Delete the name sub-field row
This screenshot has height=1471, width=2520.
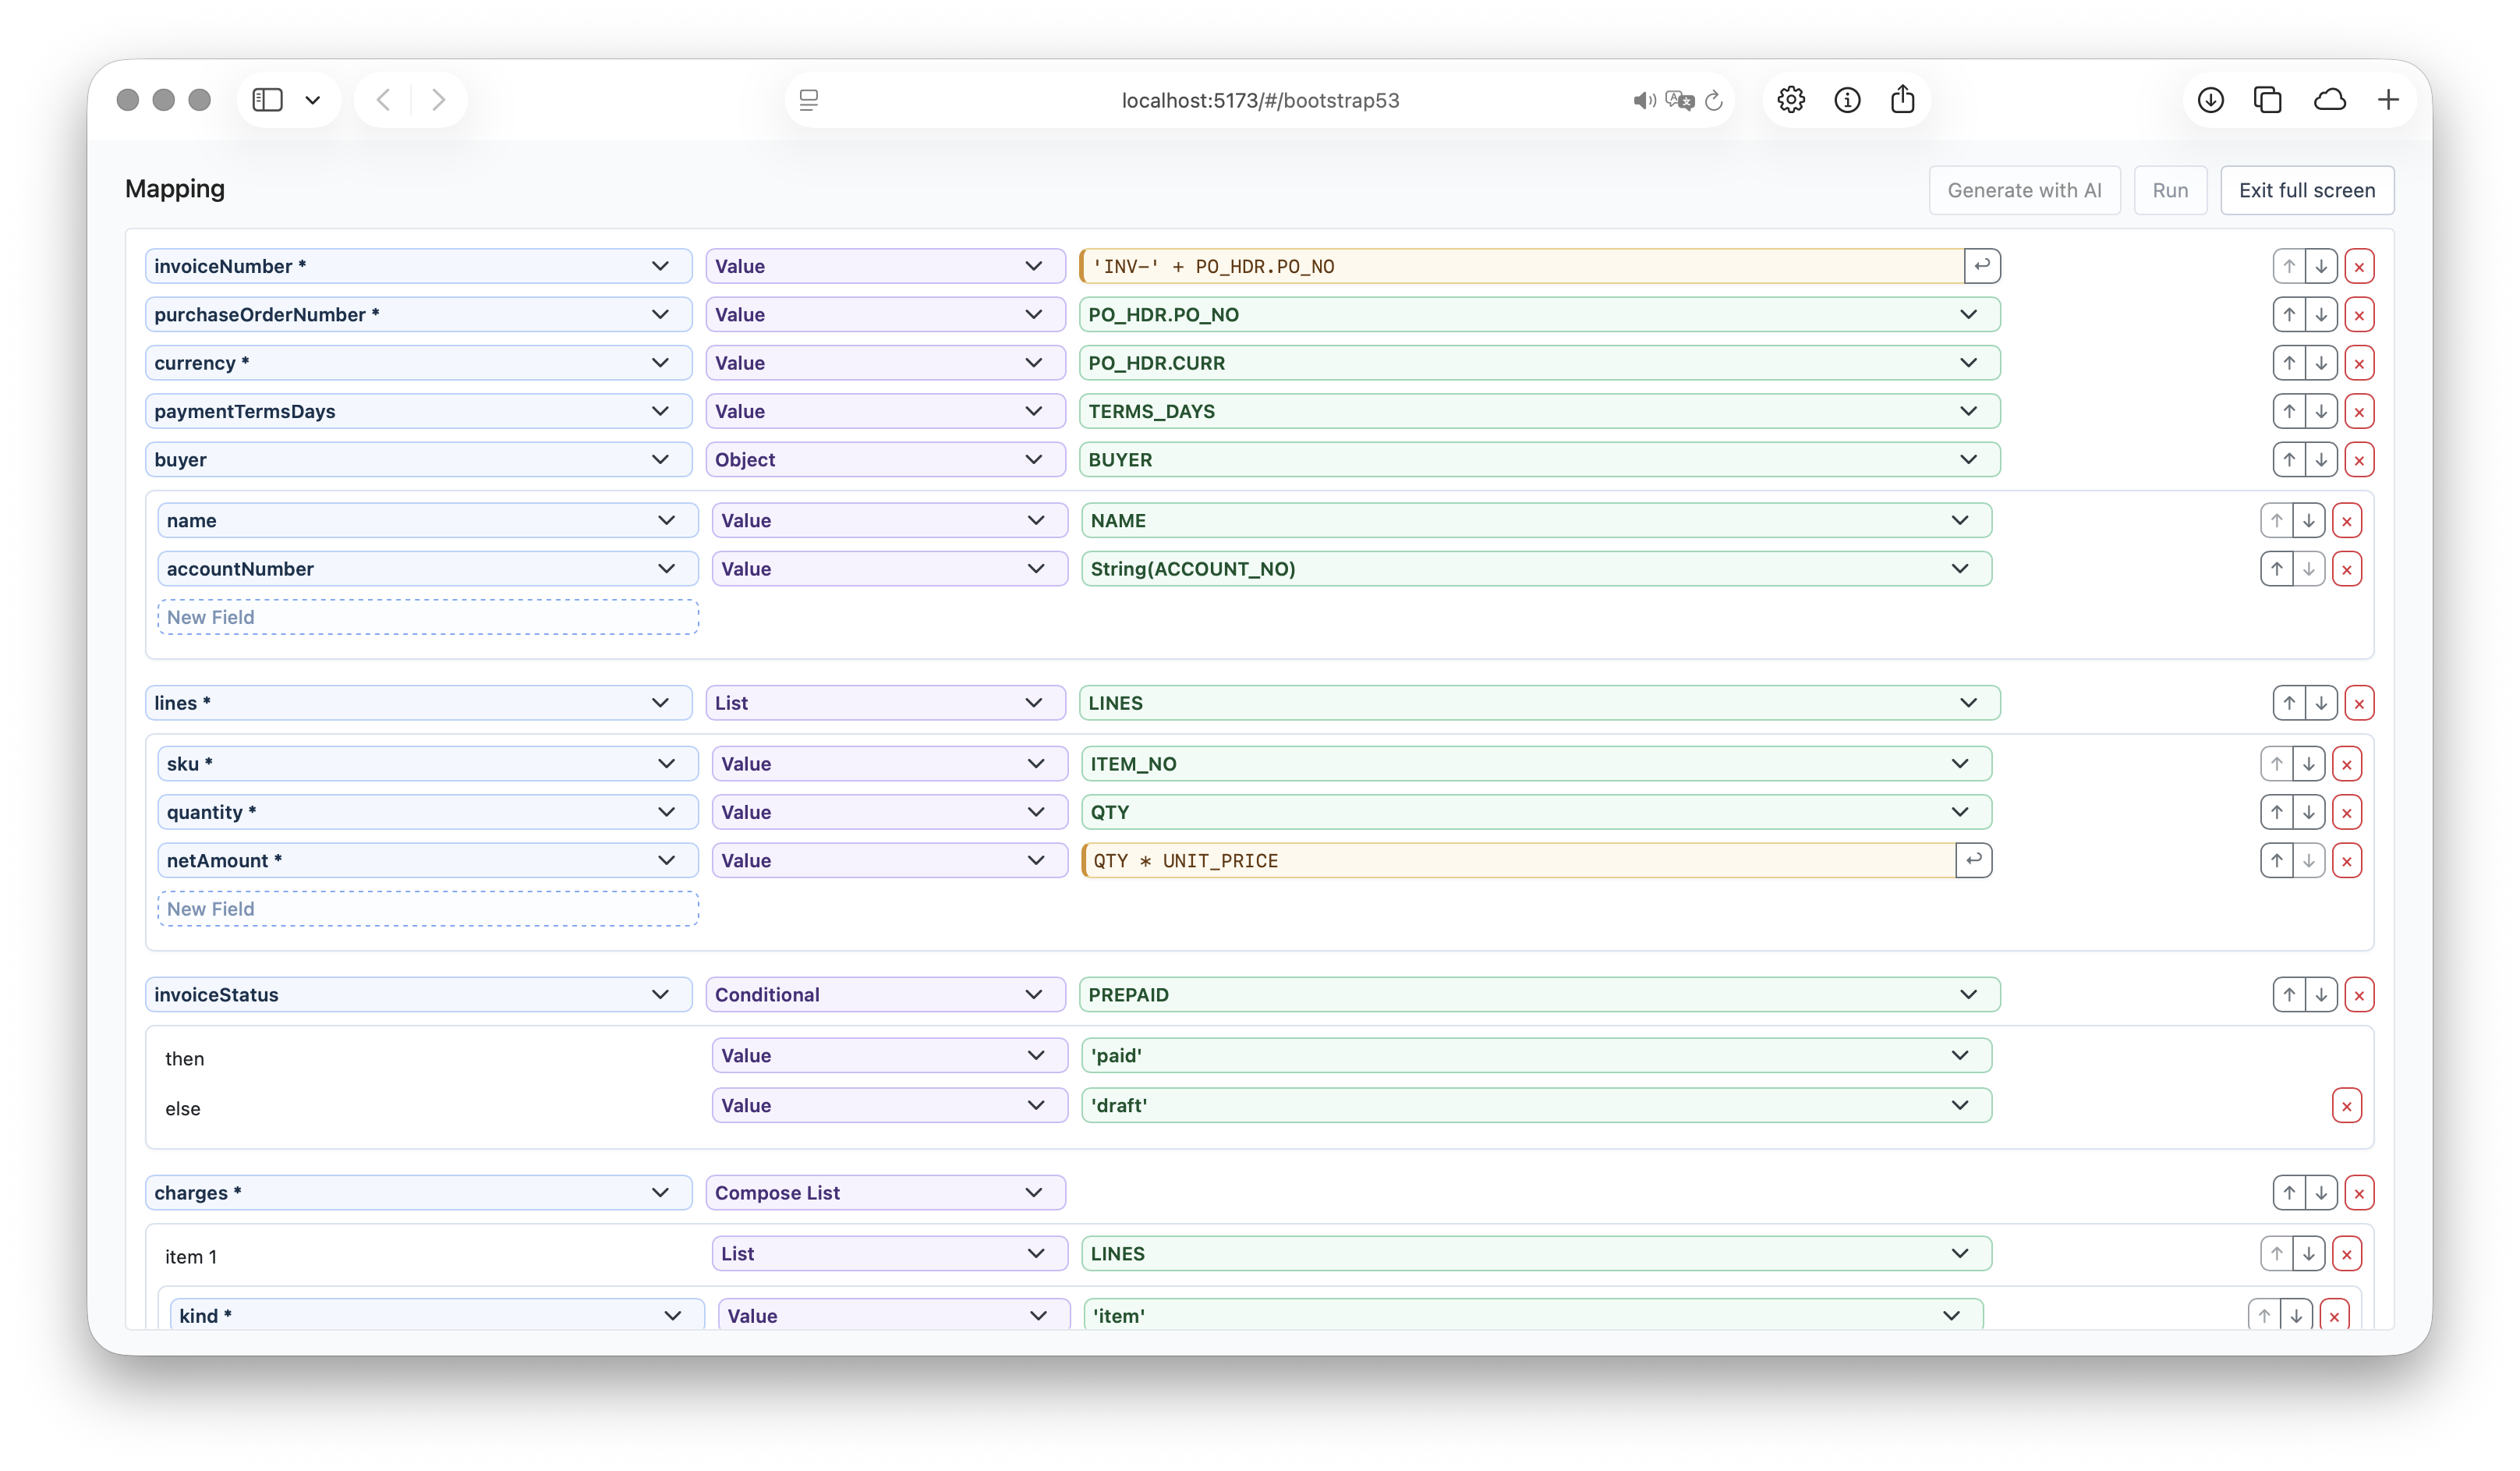tap(2347, 521)
